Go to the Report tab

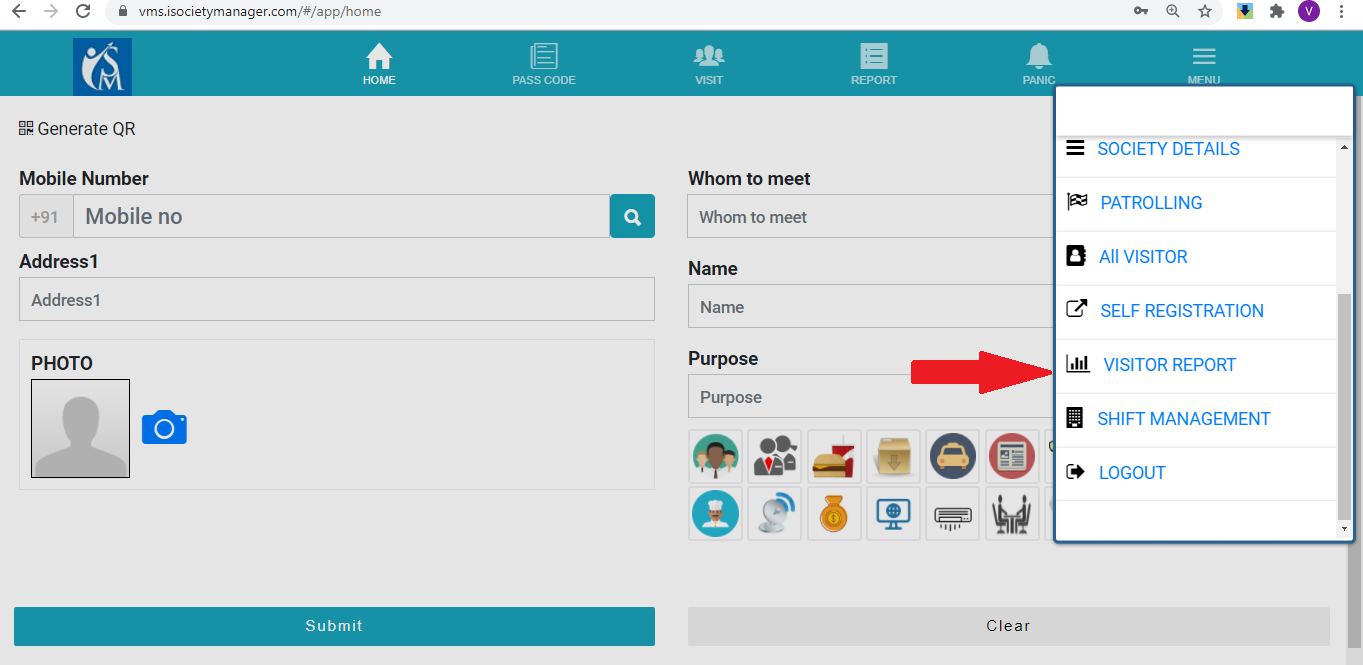pos(874,64)
